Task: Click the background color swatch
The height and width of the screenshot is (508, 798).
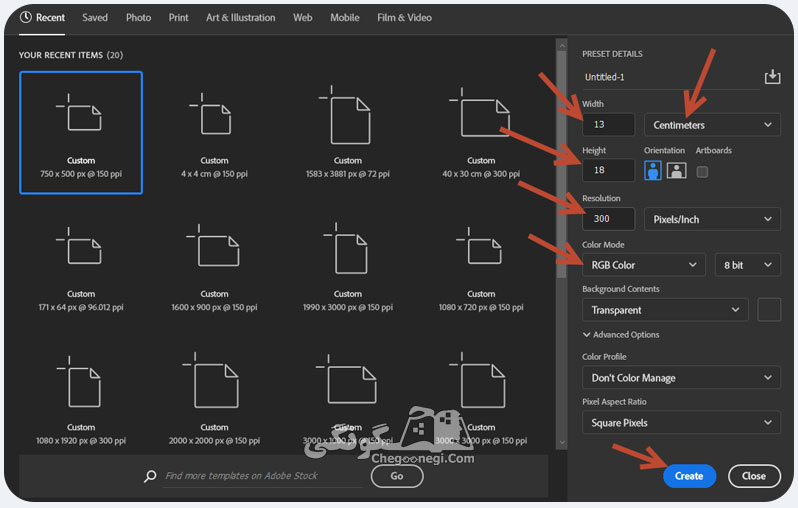Action: point(769,310)
